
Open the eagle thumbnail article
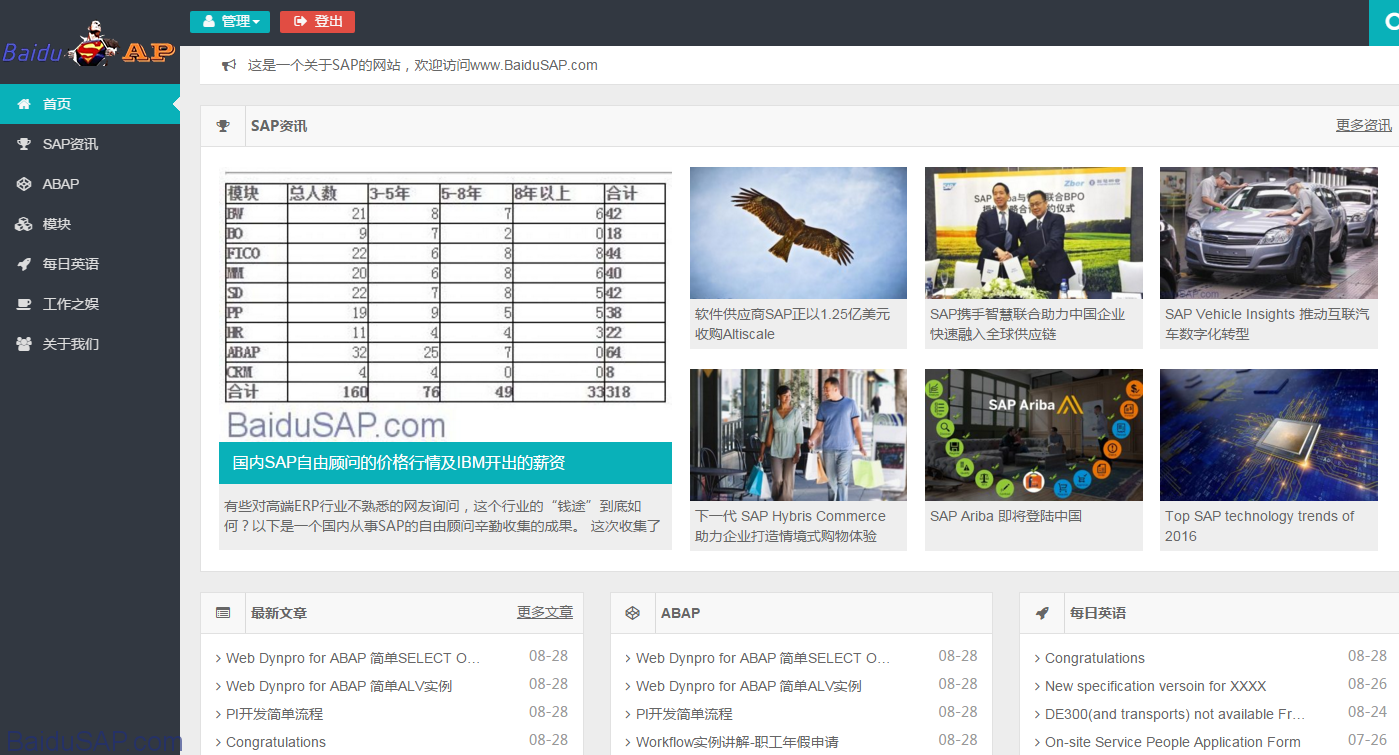tap(798, 233)
